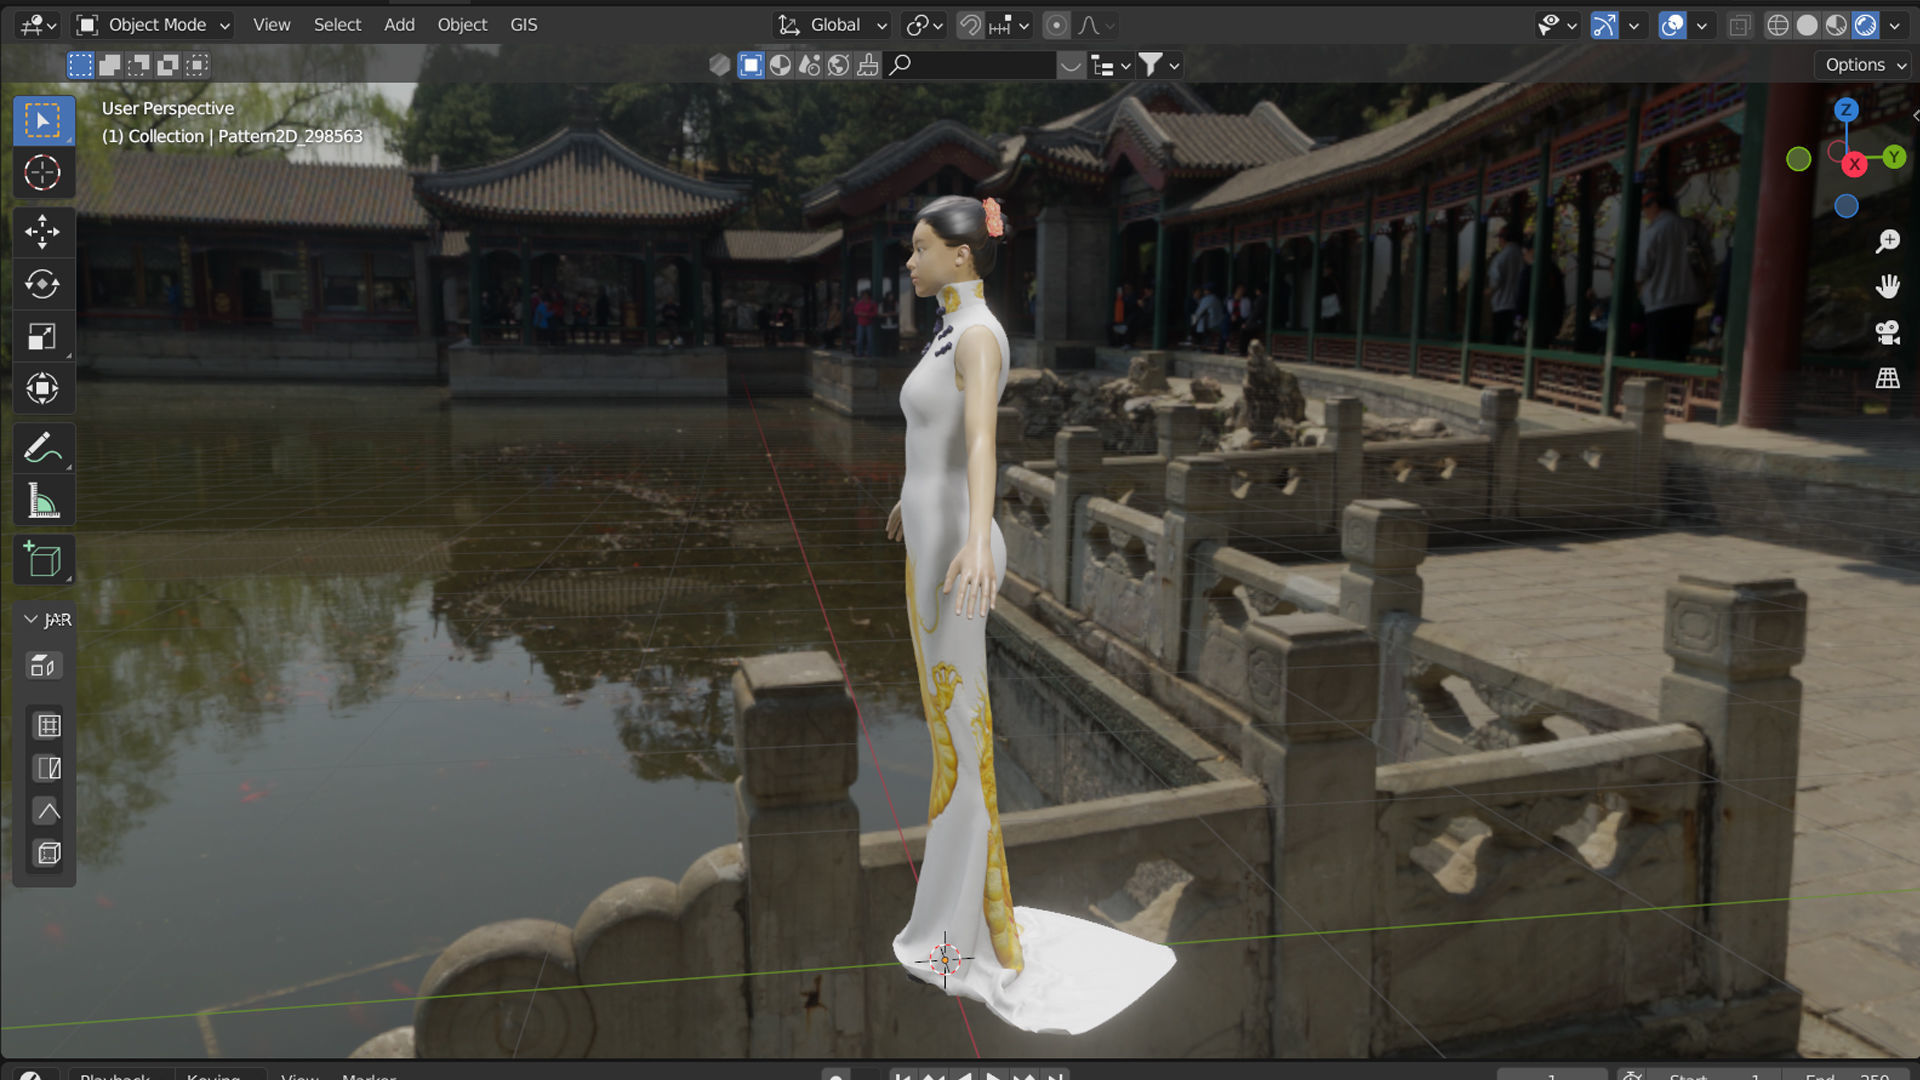Click the first JAR tool icon below the JAR header
Image resolution: width=1920 pixels, height=1080 pixels.
coord(43,666)
